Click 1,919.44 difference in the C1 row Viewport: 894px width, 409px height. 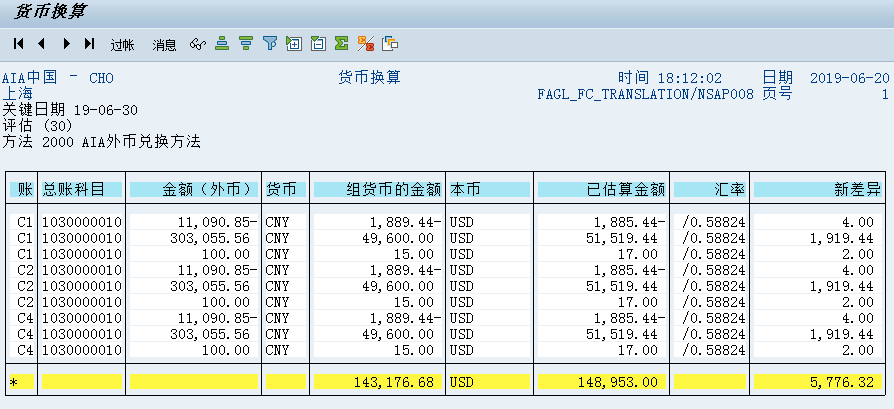click(x=842, y=238)
